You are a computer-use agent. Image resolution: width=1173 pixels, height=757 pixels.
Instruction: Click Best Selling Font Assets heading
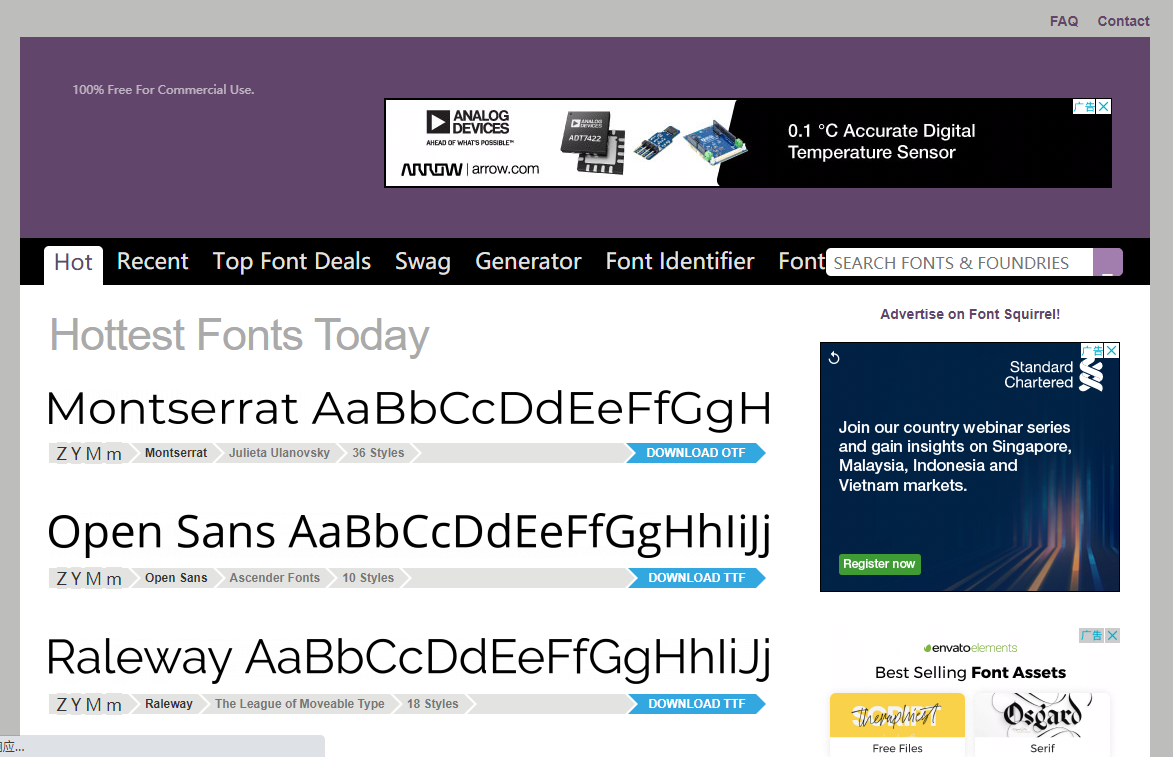[970, 672]
